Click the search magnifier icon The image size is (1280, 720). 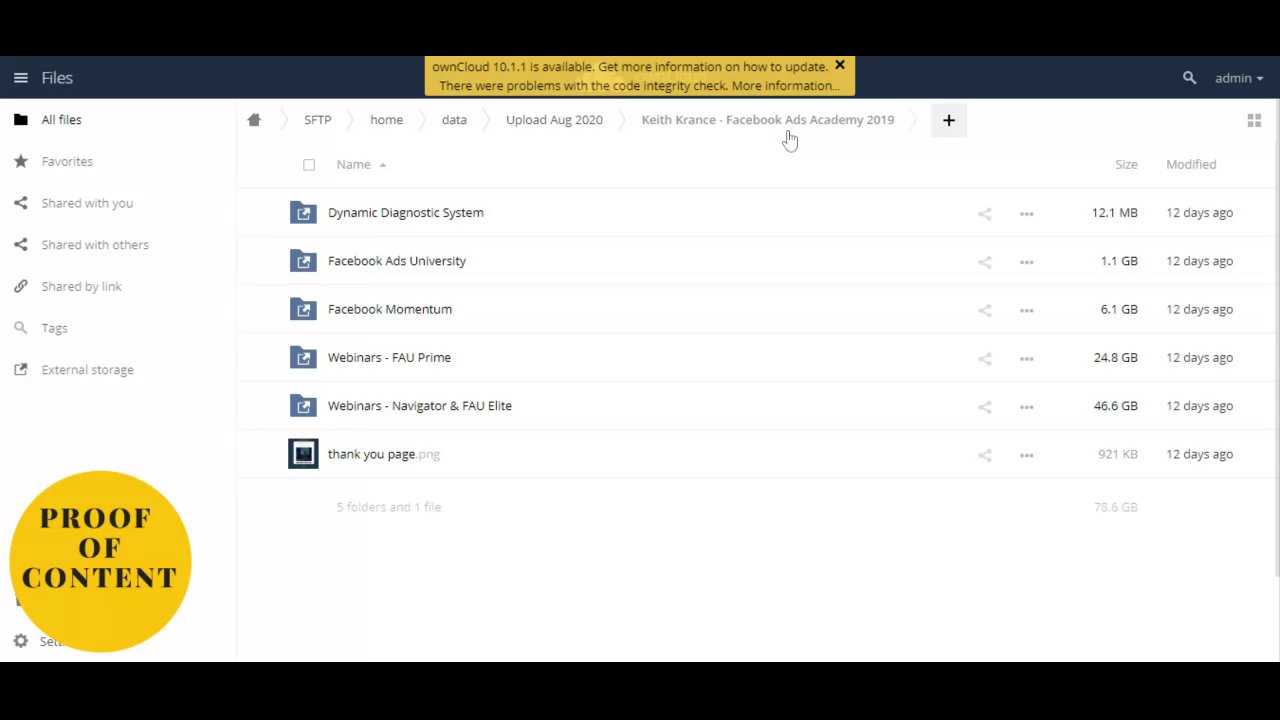click(x=1189, y=78)
